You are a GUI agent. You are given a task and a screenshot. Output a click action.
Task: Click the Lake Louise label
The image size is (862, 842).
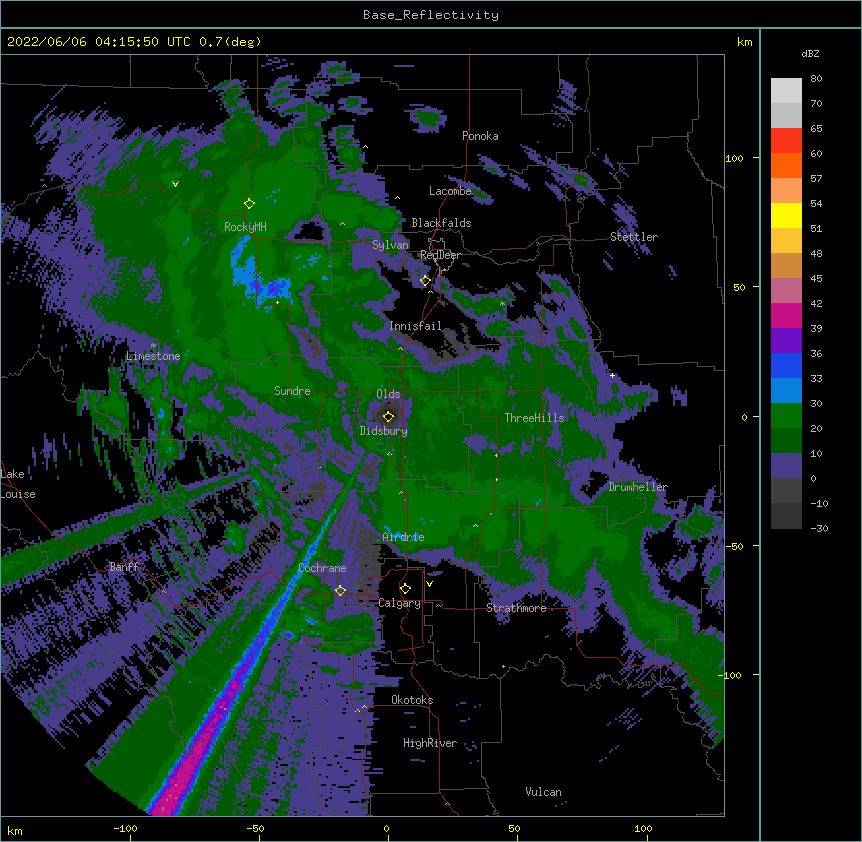(x=17, y=484)
